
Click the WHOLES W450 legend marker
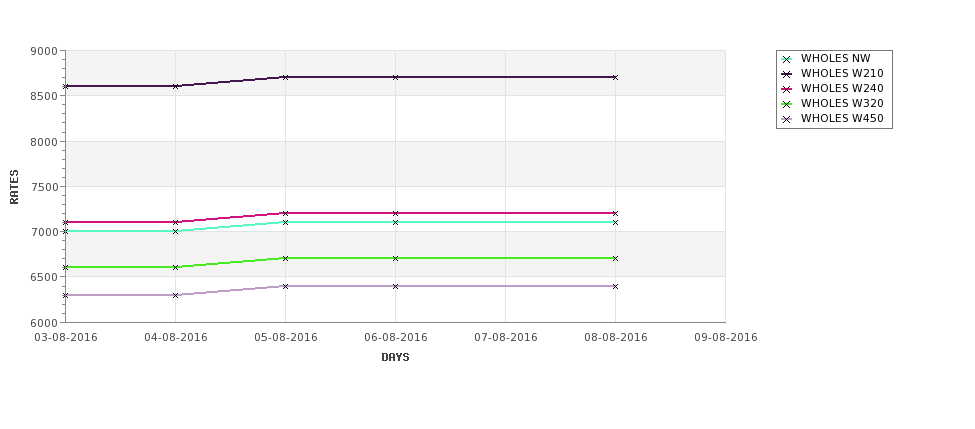pyautogui.click(x=787, y=119)
